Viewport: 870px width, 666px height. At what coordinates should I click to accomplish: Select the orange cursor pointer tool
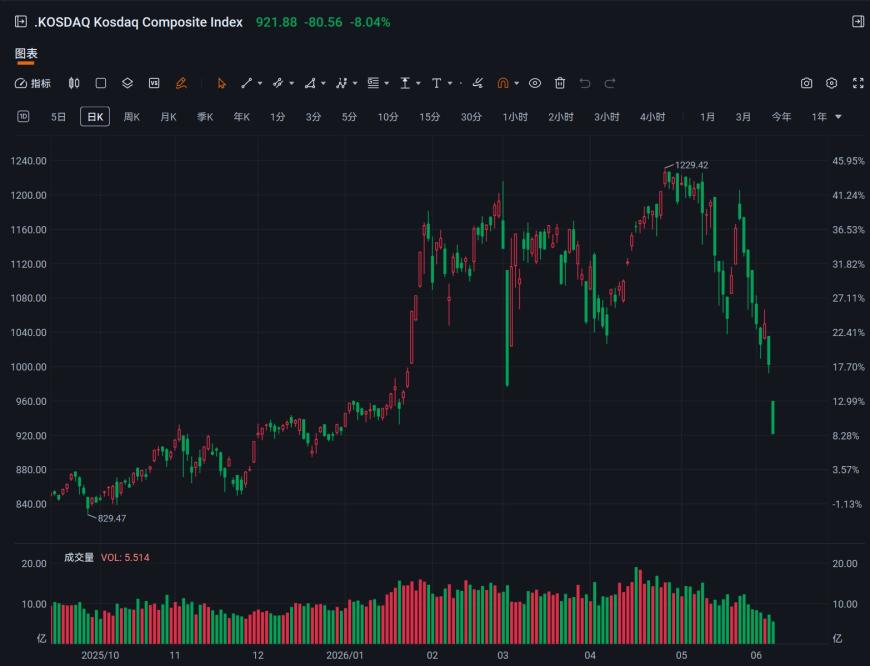(221, 83)
